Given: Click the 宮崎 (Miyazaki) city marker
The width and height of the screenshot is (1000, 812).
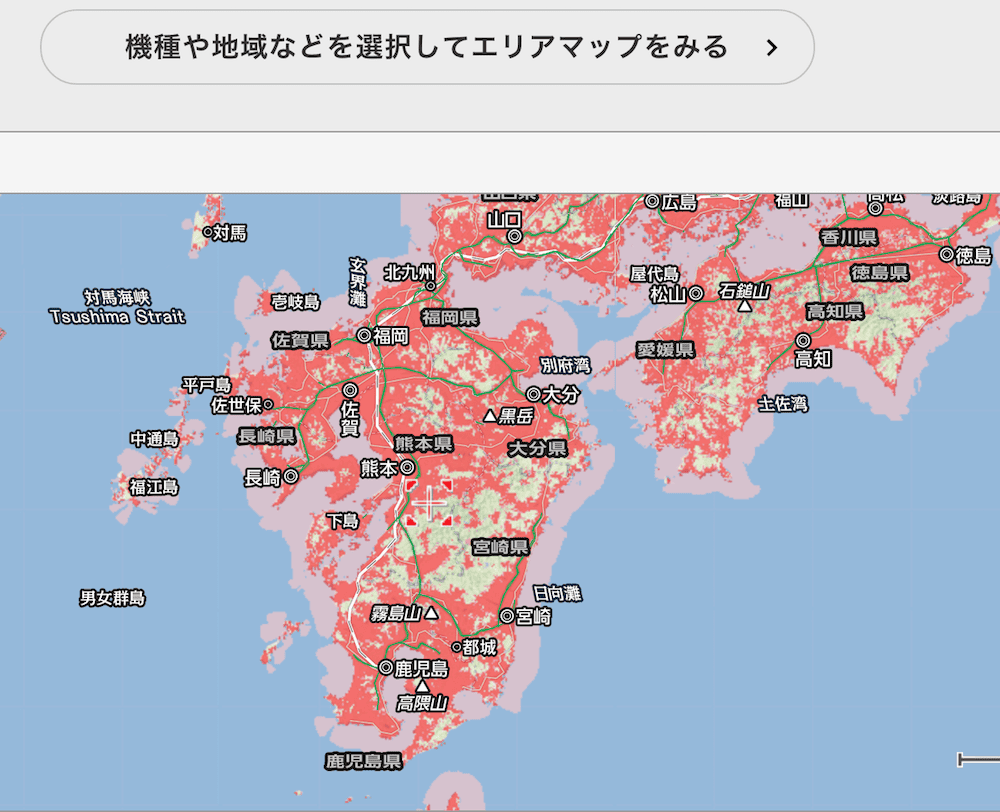Looking at the screenshot, I should click(506, 617).
